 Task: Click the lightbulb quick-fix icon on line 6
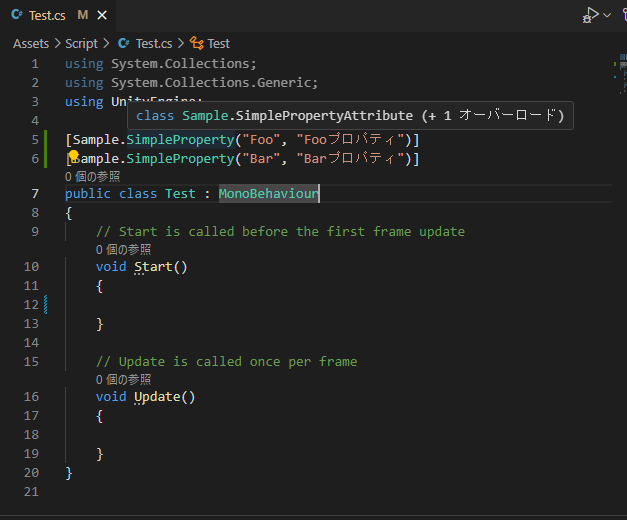(x=73, y=156)
